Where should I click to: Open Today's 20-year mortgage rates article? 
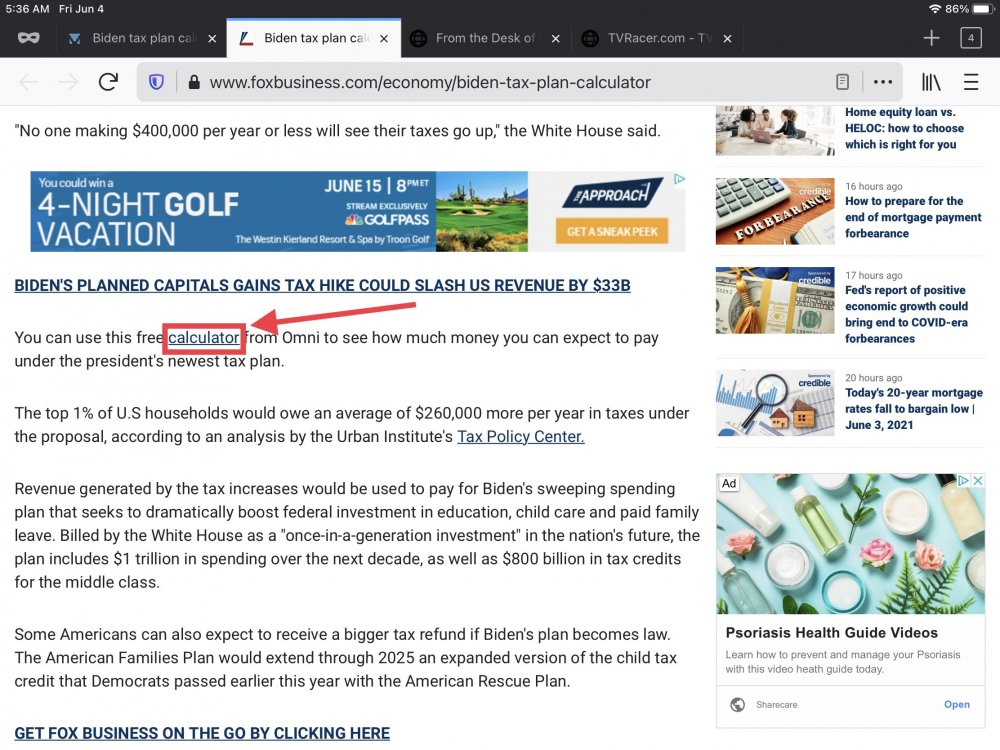[913, 409]
